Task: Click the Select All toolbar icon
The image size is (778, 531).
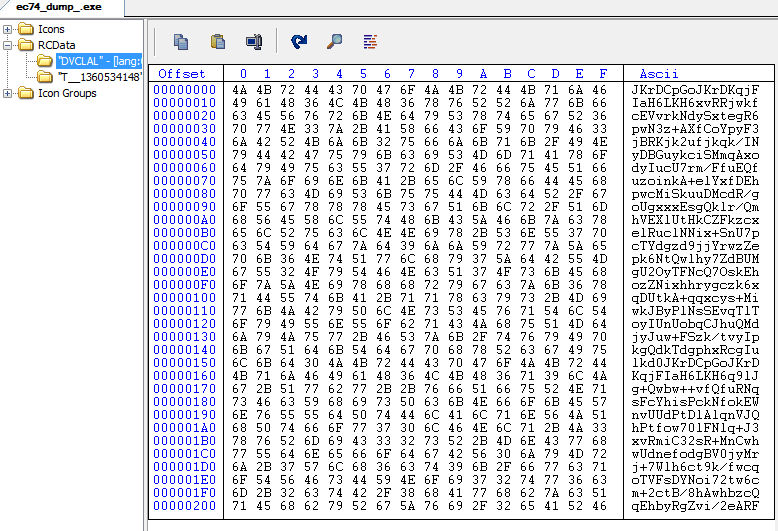Action: [253, 41]
